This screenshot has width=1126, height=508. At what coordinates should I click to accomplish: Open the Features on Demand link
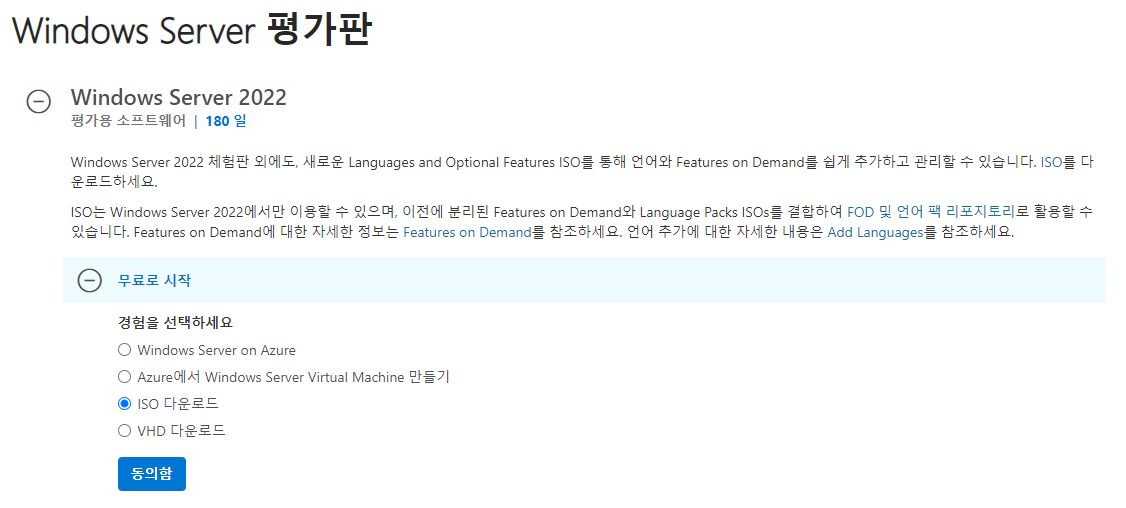click(467, 233)
